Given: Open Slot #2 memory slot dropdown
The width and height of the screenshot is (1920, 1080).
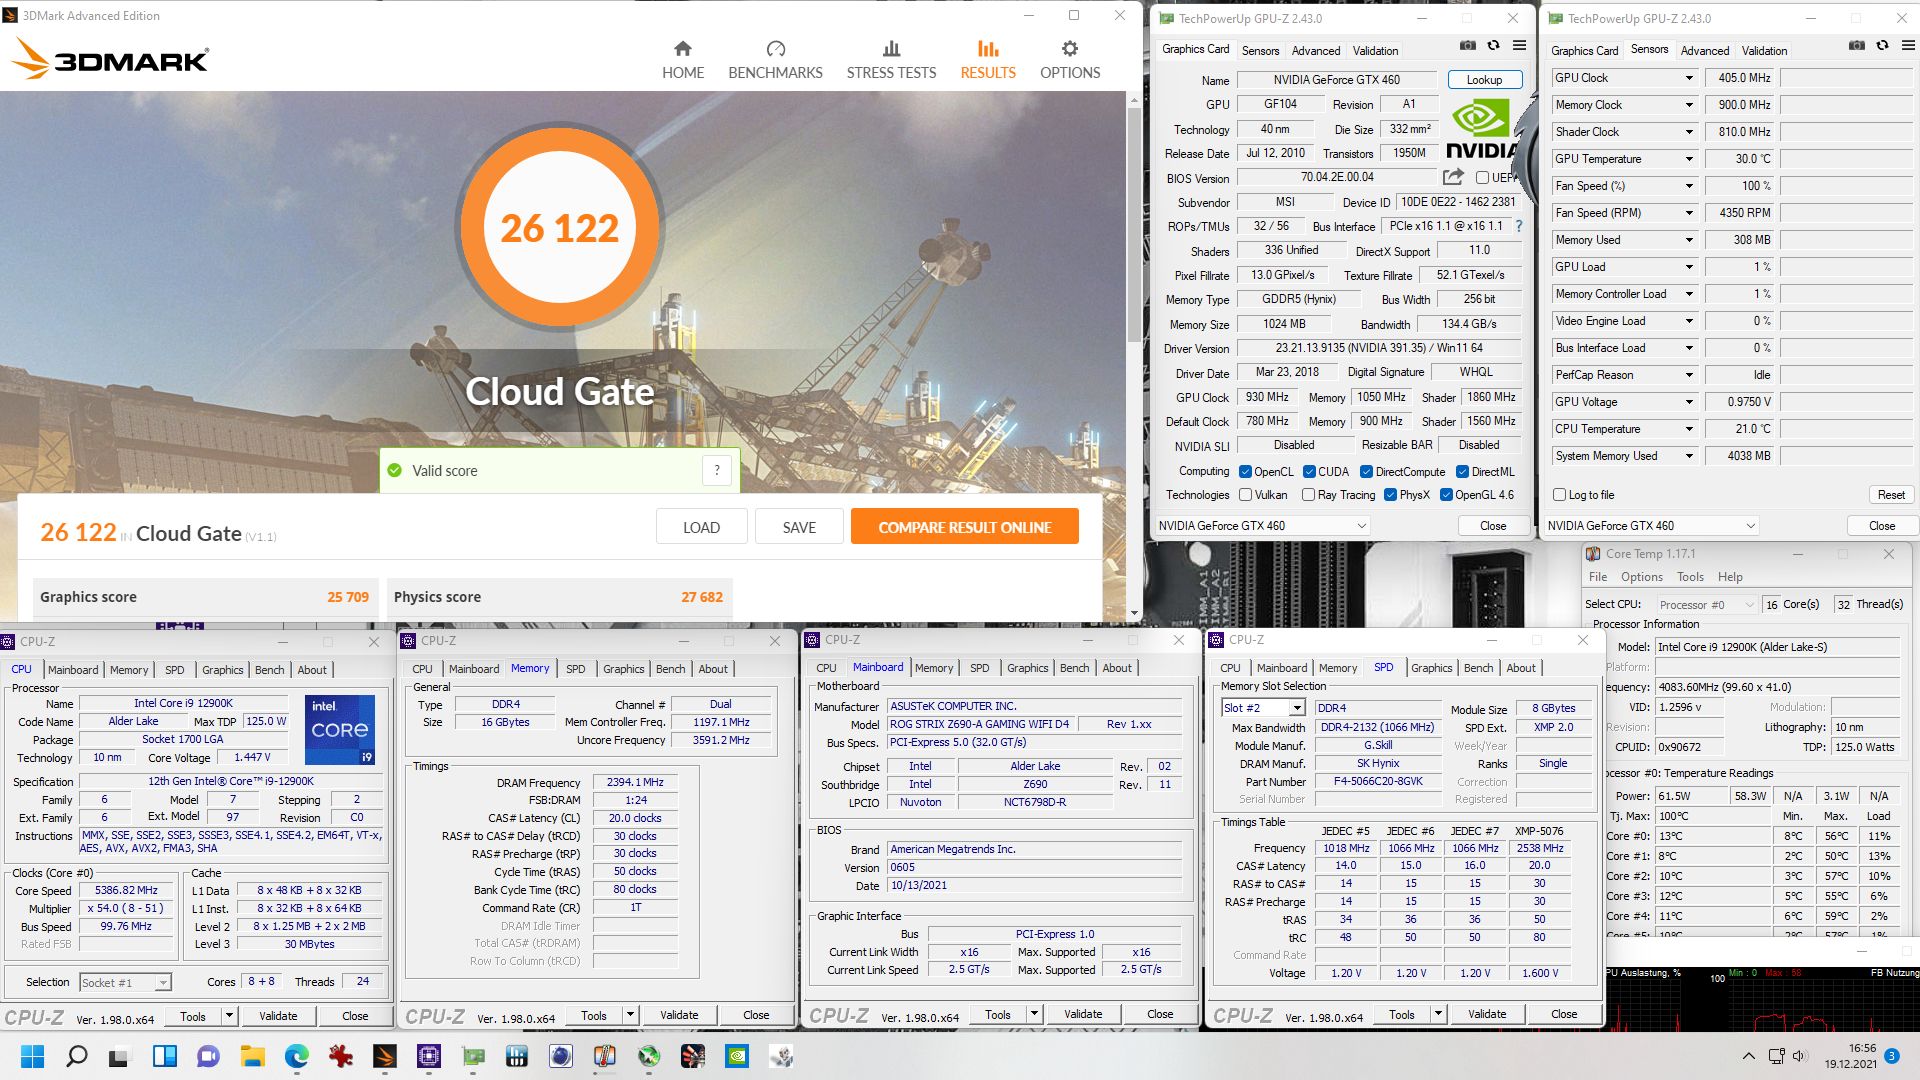Looking at the screenshot, I should coord(1264,708).
